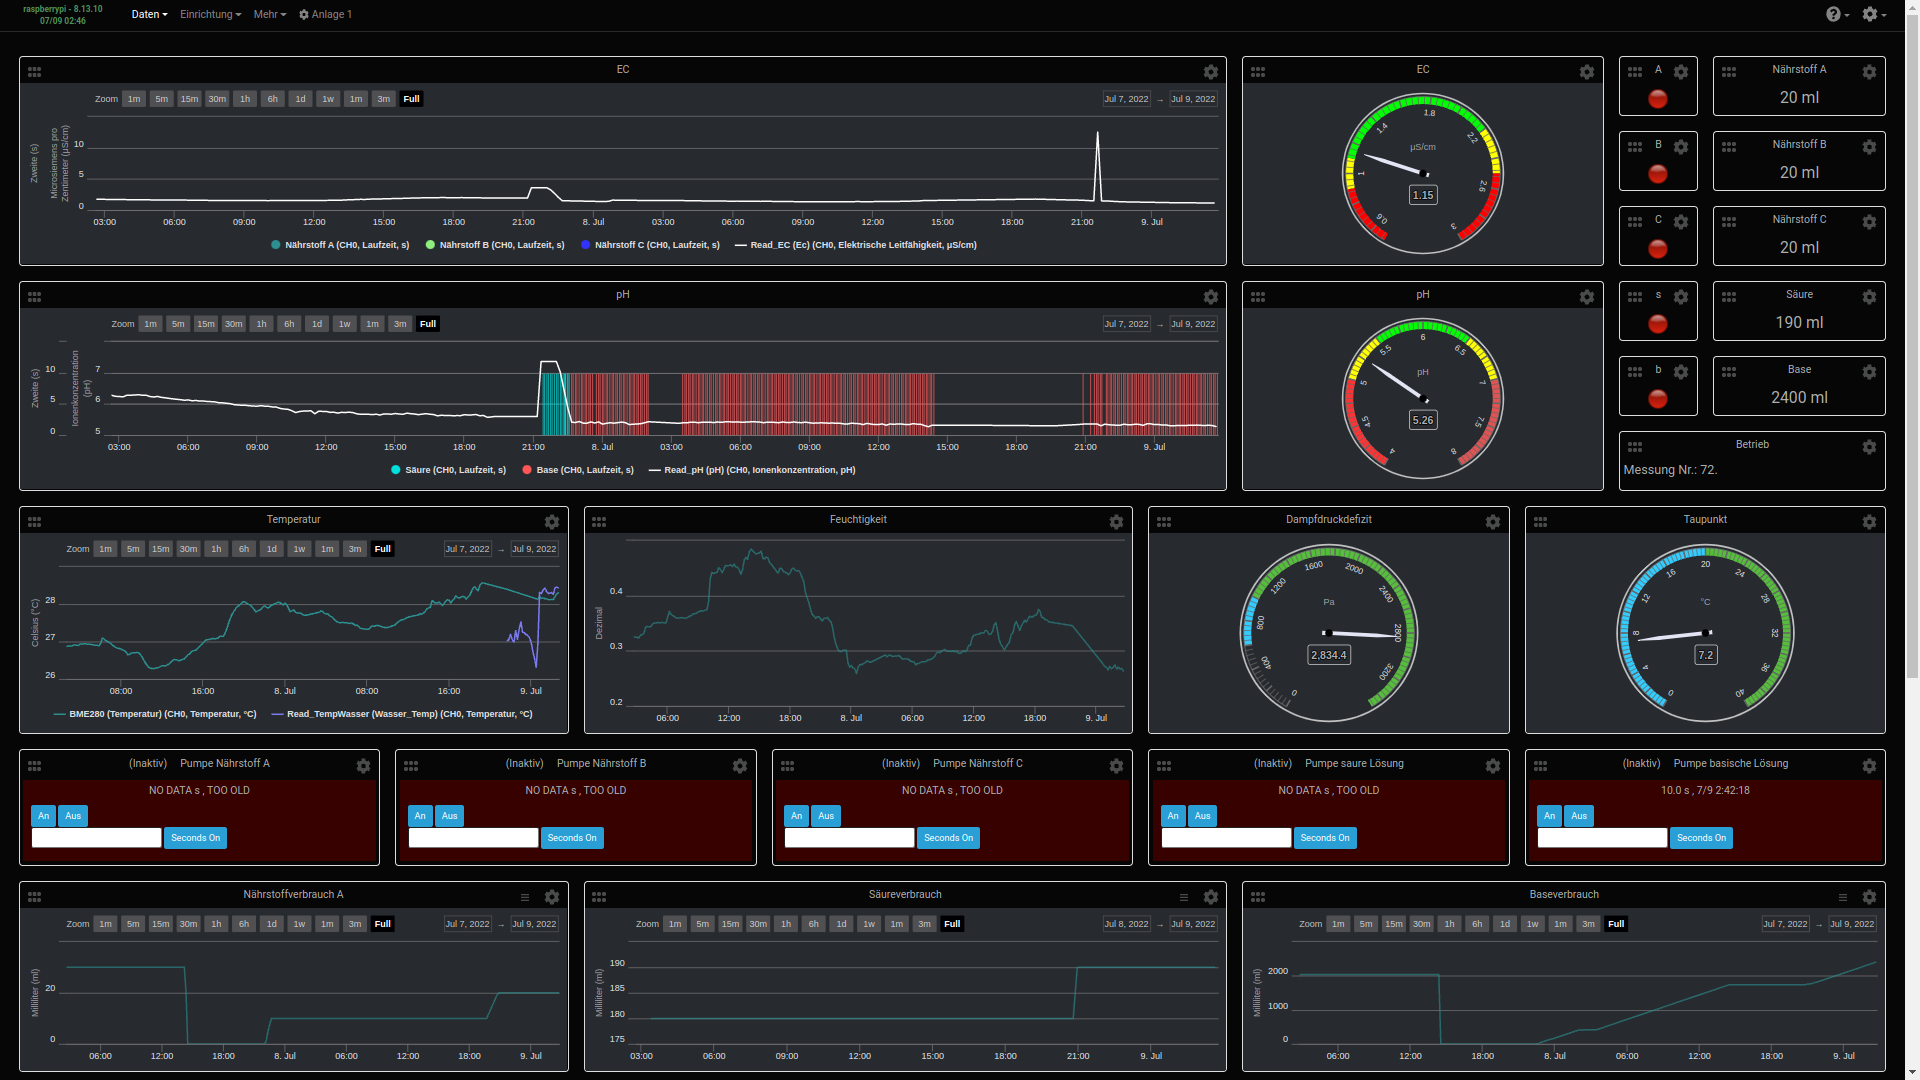This screenshot has width=1920, height=1080.
Task: Open Anlage 1 in the top bar
Action: click(326, 15)
